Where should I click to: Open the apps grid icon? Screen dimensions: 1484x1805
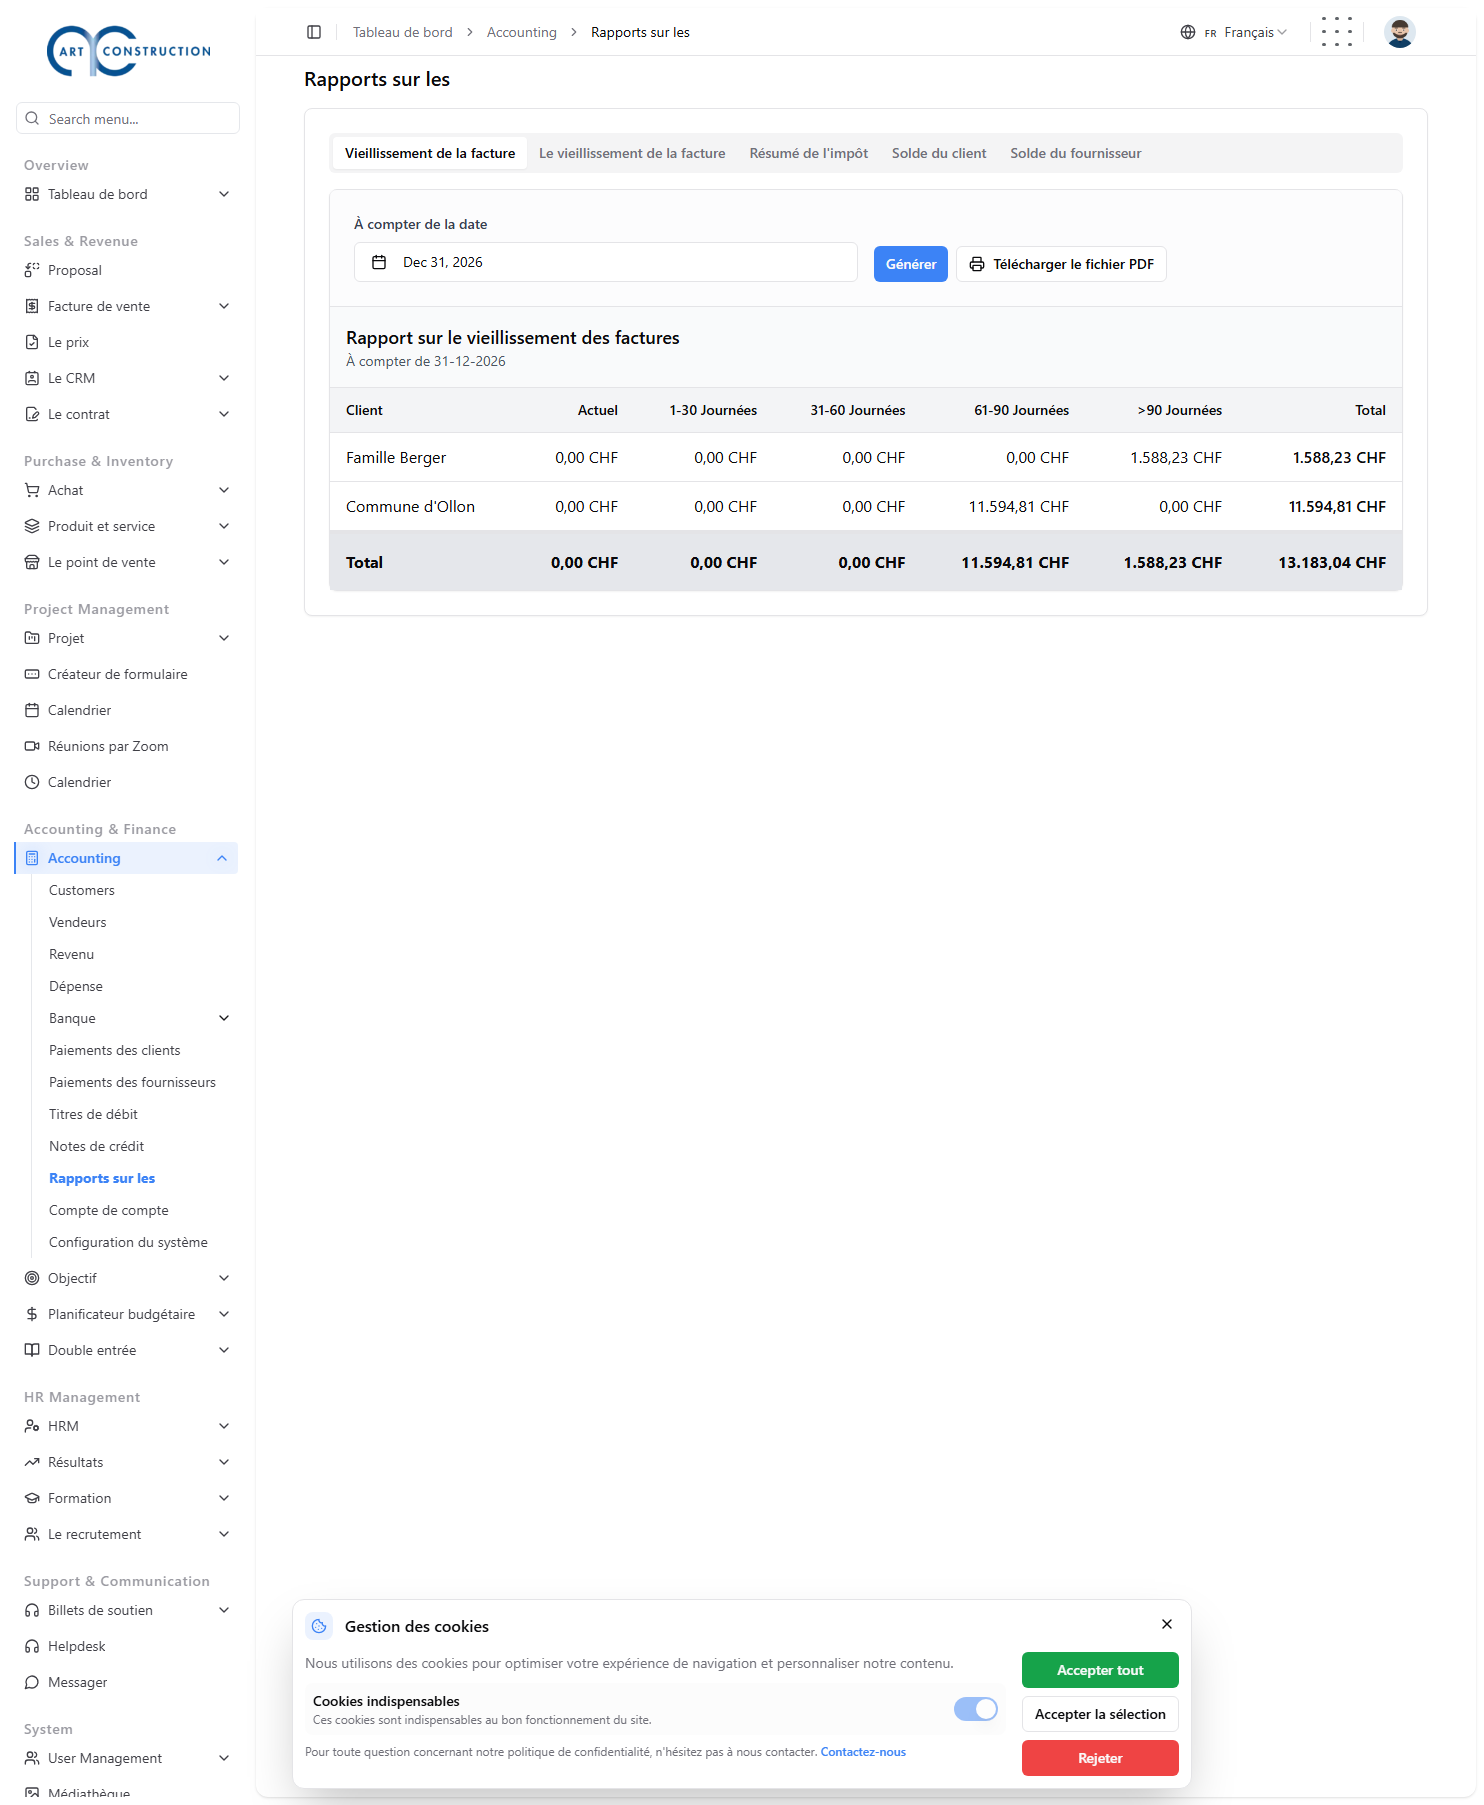point(1337,32)
